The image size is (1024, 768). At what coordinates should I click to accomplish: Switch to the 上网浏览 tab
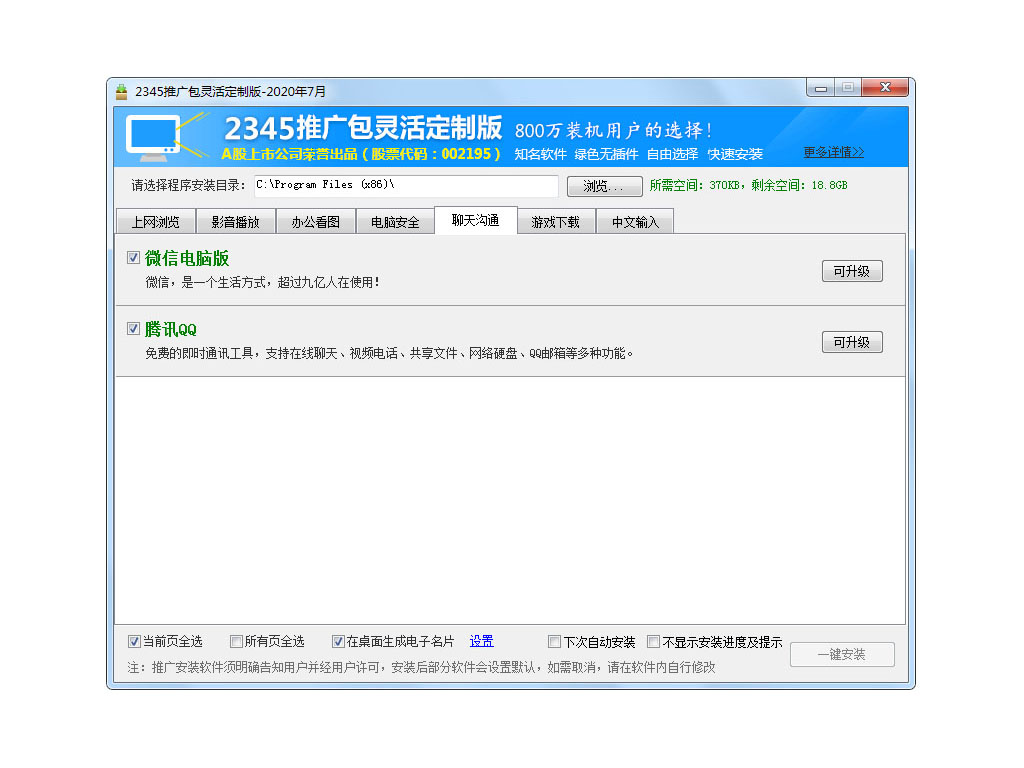(x=155, y=222)
